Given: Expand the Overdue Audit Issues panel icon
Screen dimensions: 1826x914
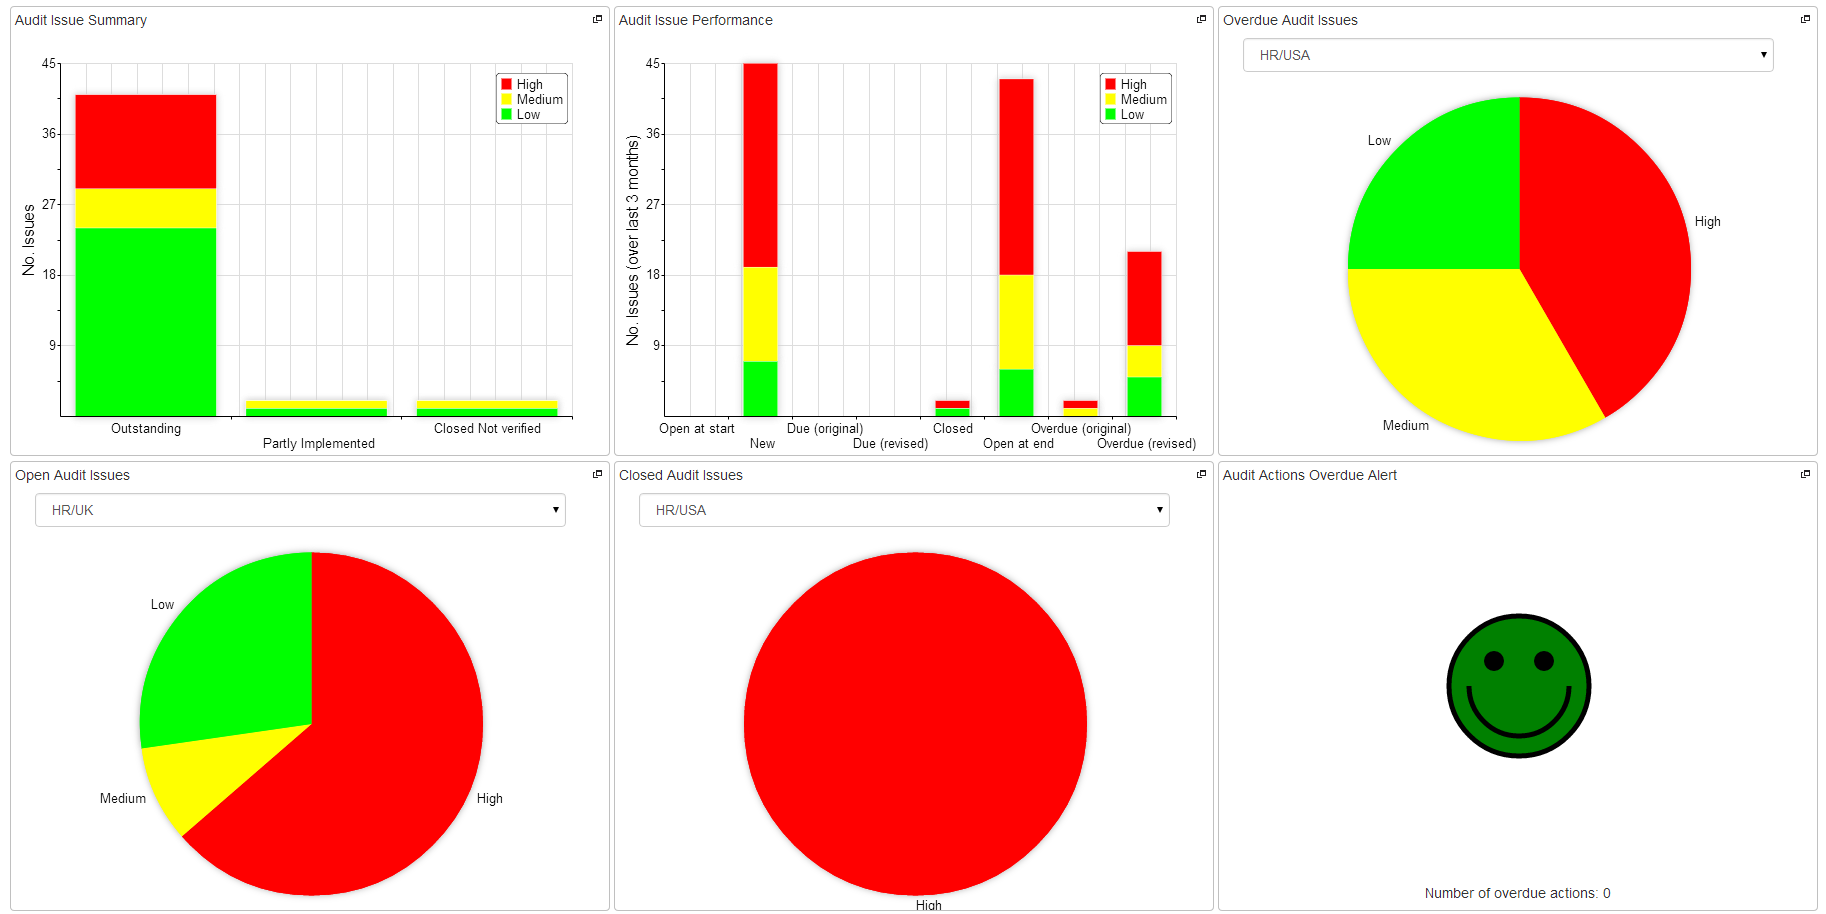Looking at the screenshot, I should click(1805, 19).
